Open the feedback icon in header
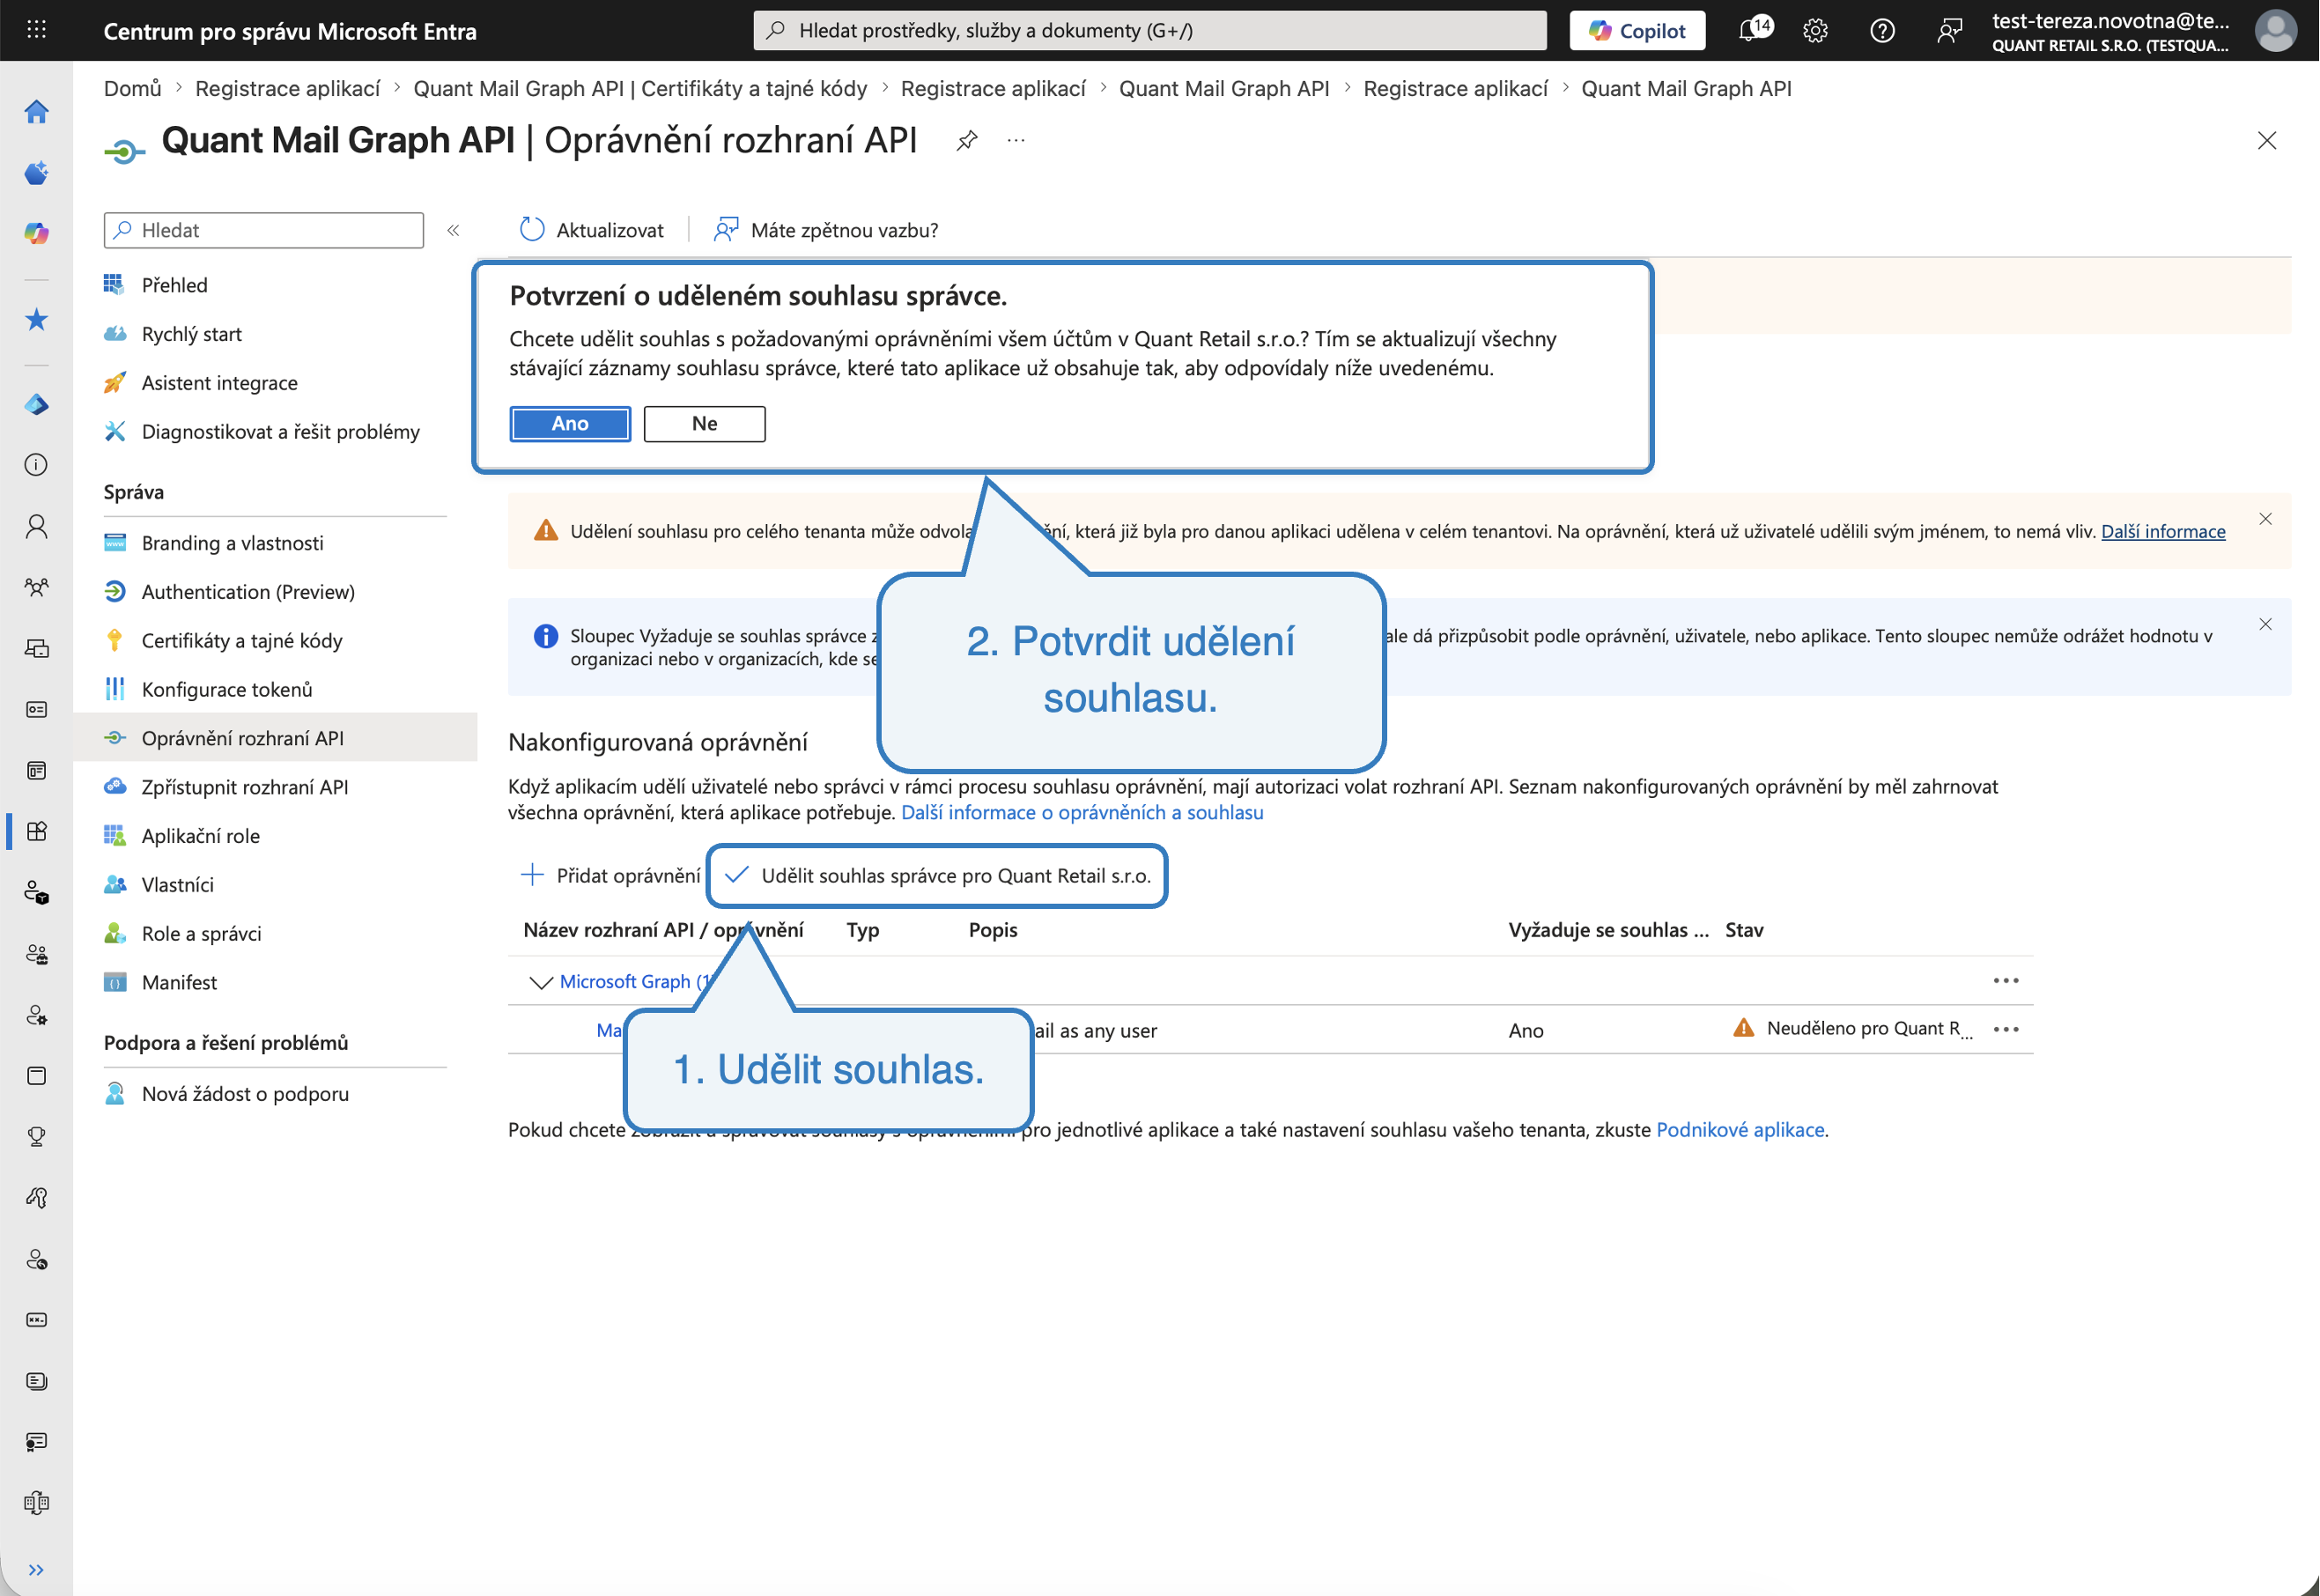Image resolution: width=2320 pixels, height=1596 pixels. coord(1949,30)
